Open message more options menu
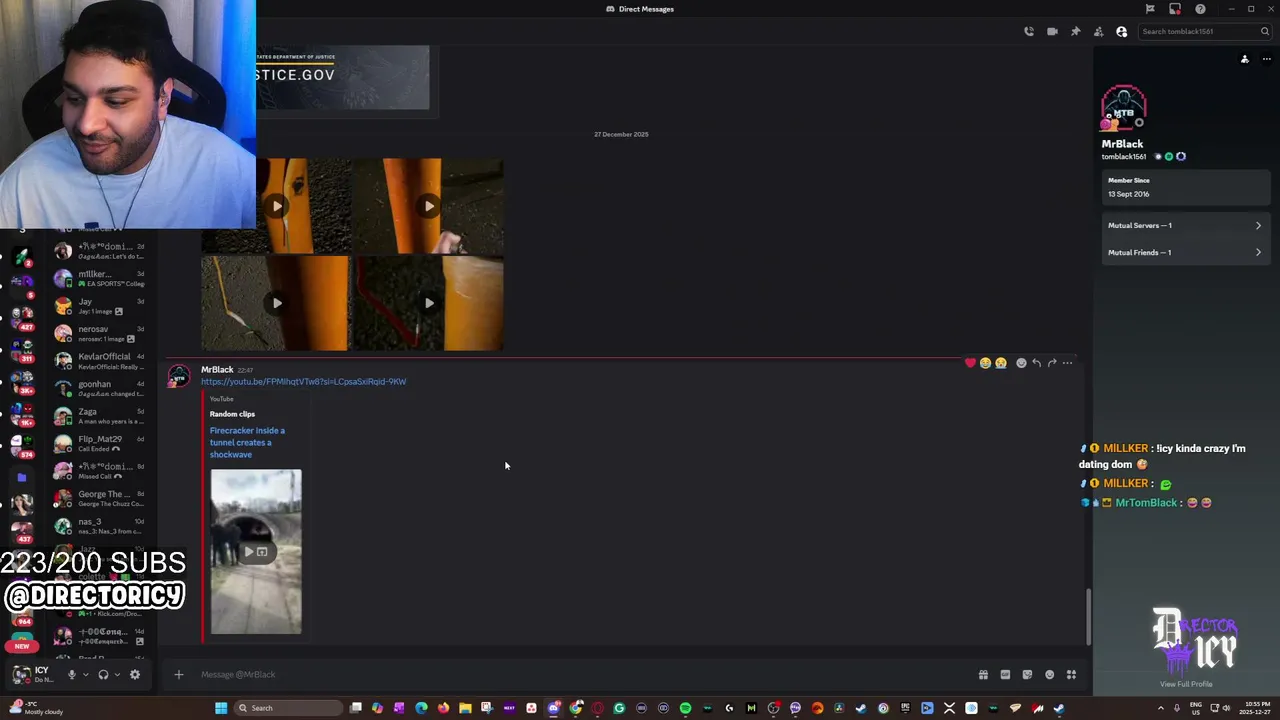 click(x=1068, y=363)
